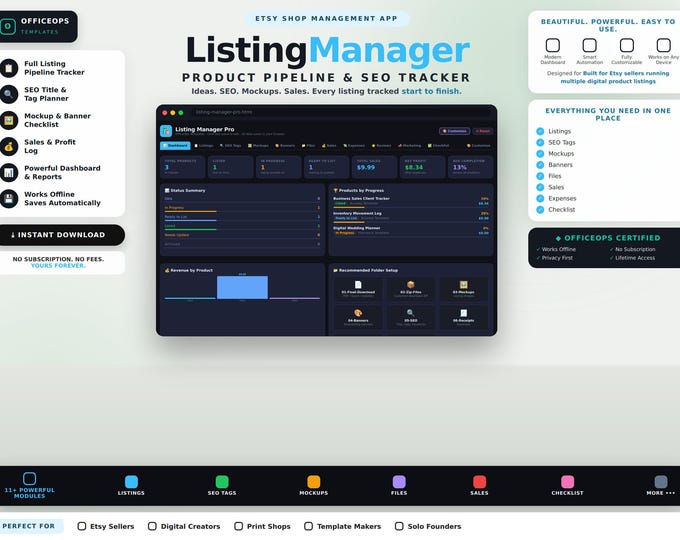Click the Total Products 3 stat card
The image size is (680, 540).
pos(182,167)
